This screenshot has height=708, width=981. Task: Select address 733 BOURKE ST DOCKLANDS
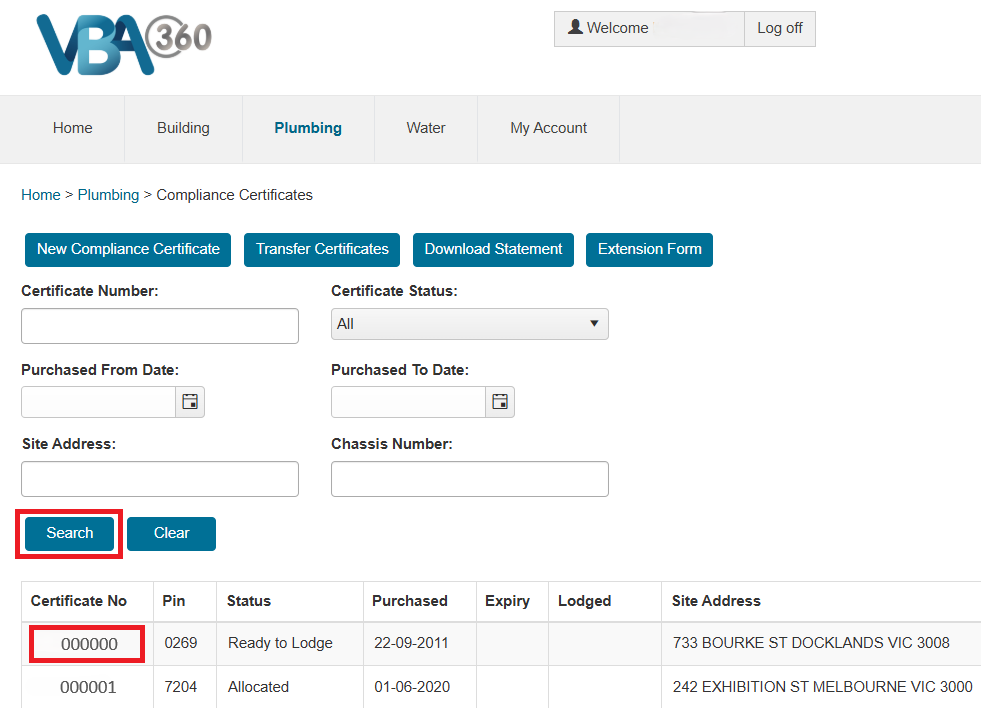[x=811, y=643]
